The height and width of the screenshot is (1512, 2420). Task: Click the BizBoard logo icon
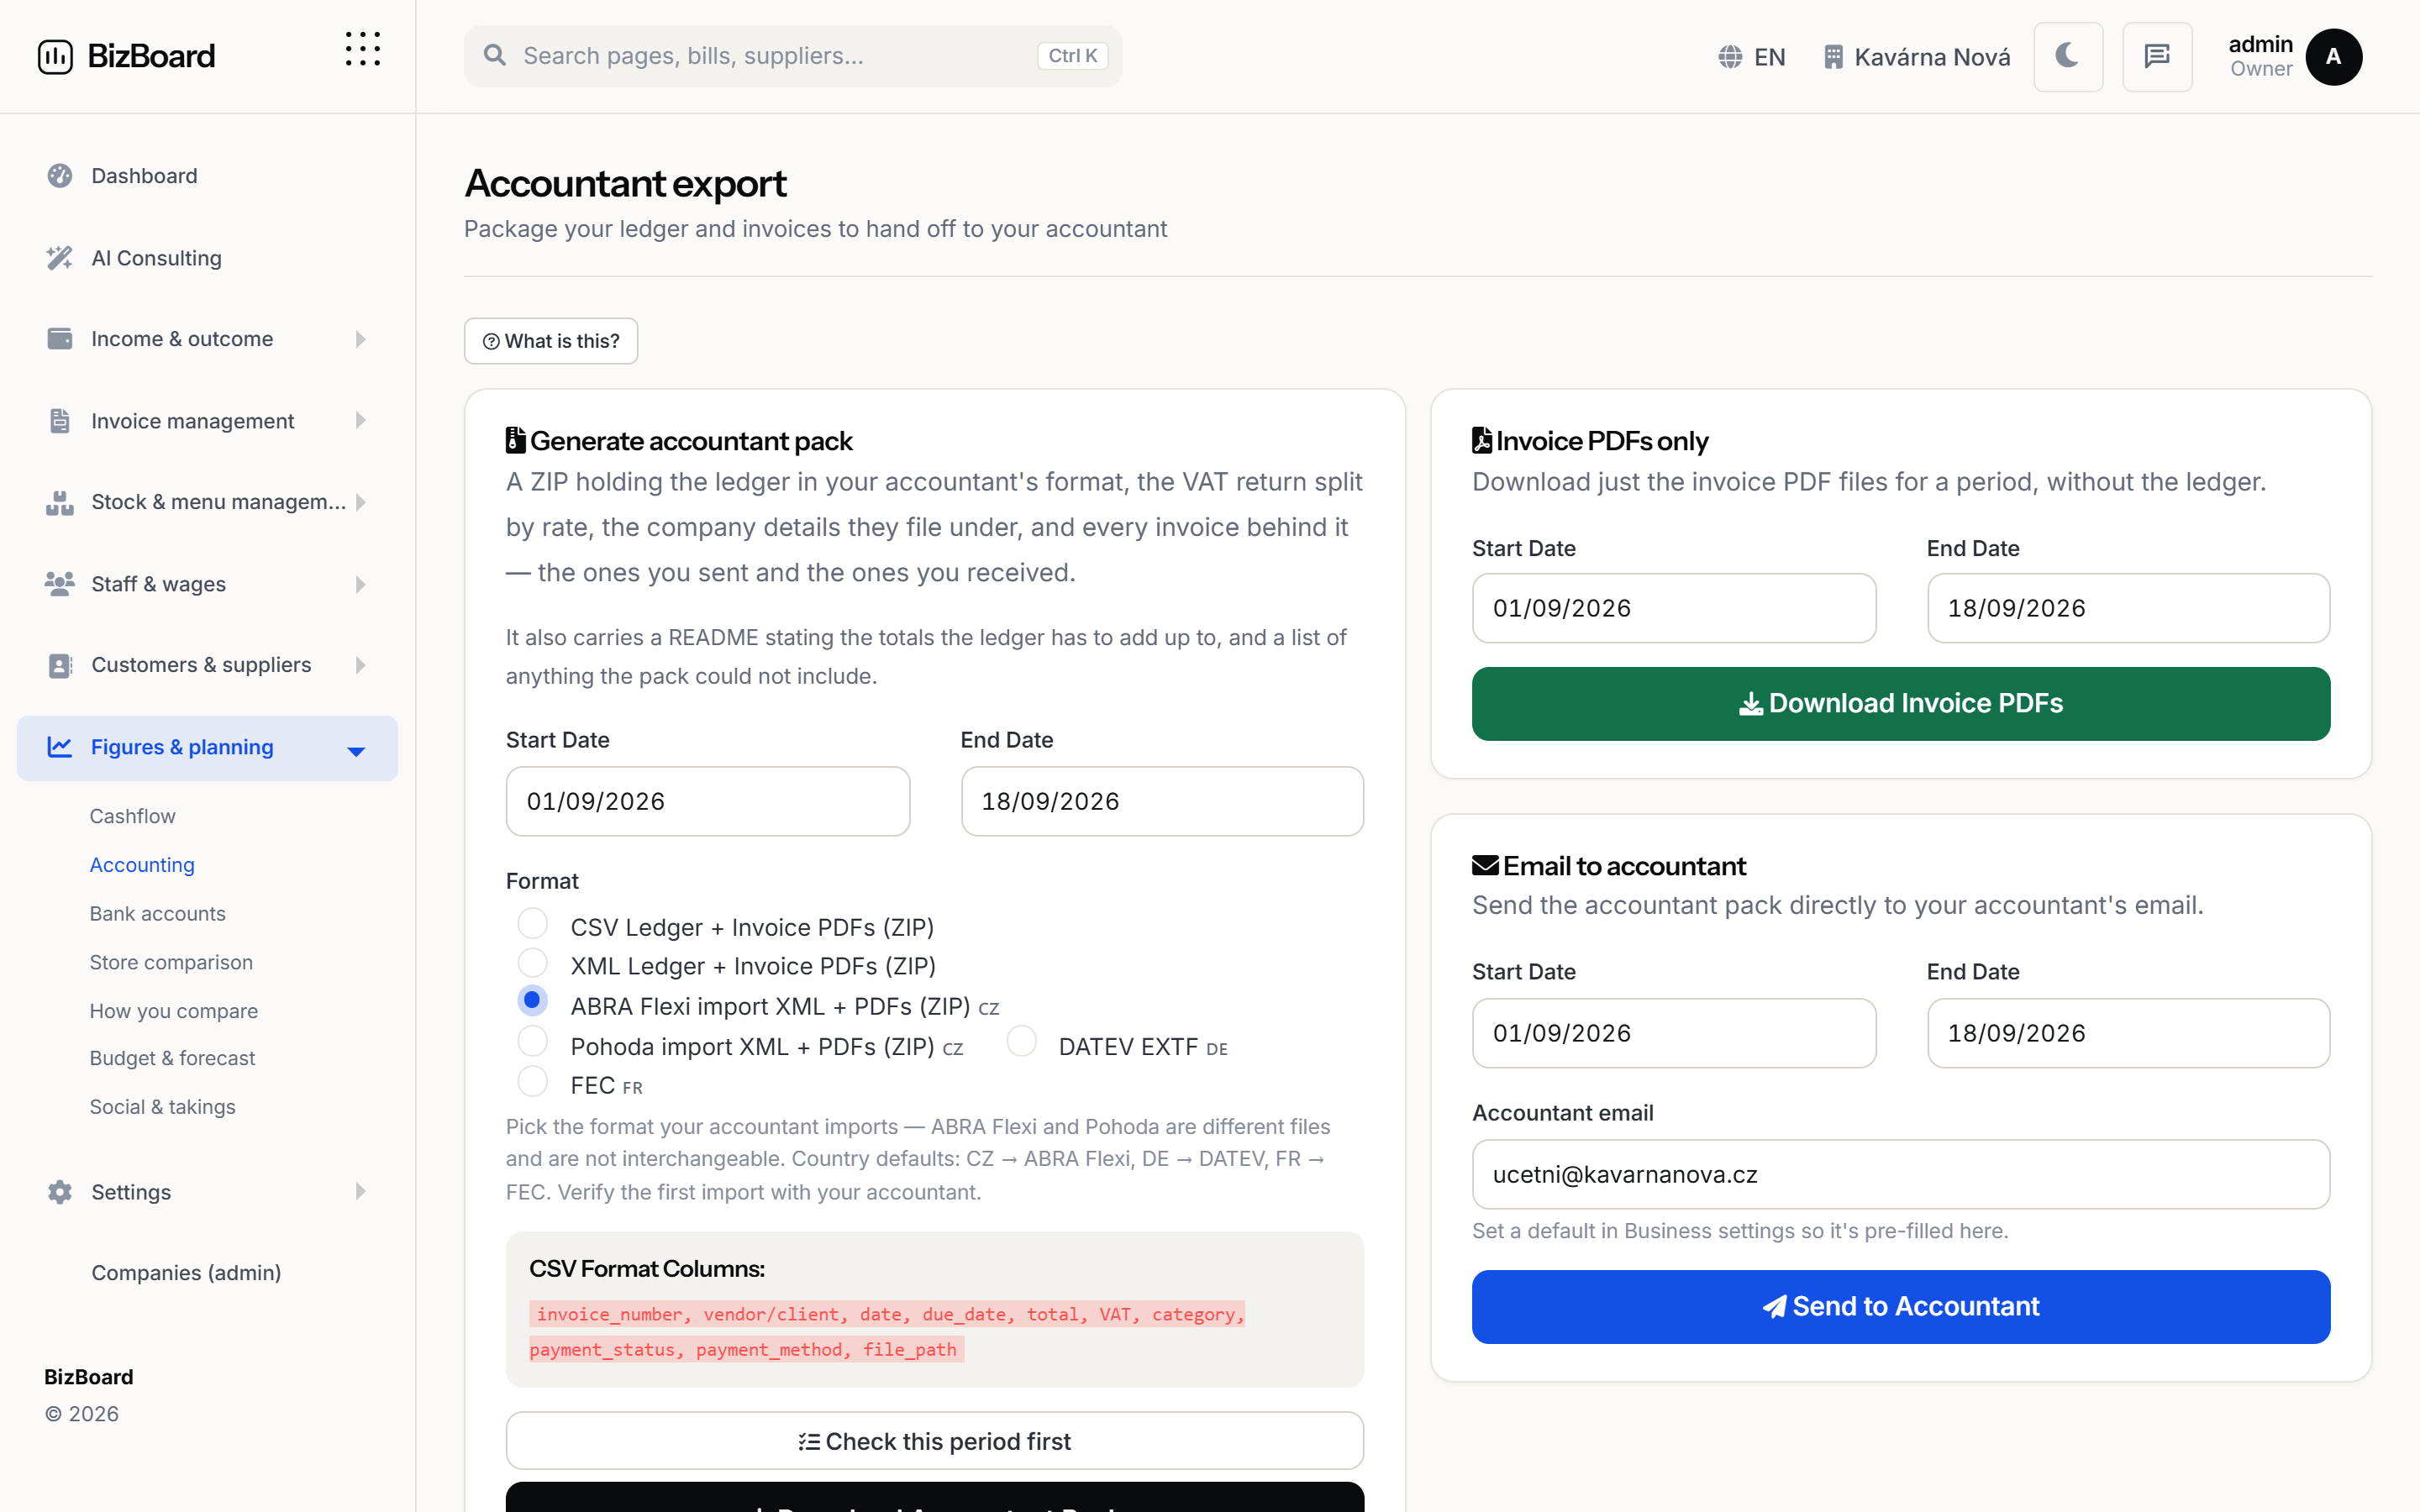click(55, 56)
